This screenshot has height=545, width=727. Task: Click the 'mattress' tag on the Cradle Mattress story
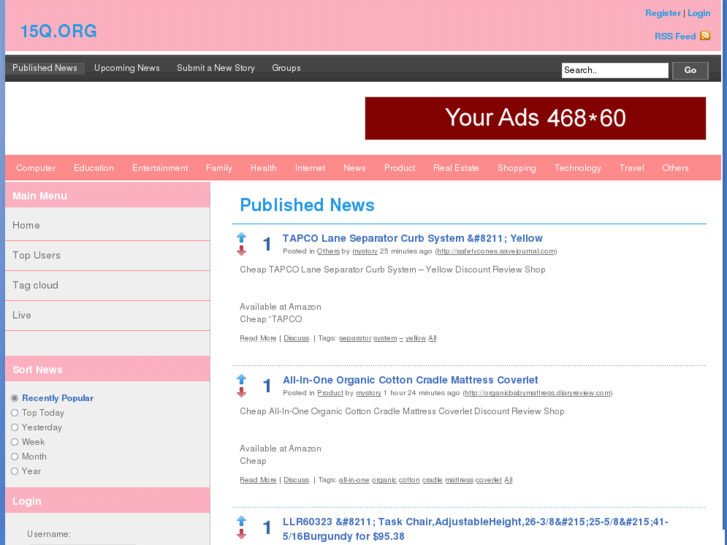pos(459,480)
